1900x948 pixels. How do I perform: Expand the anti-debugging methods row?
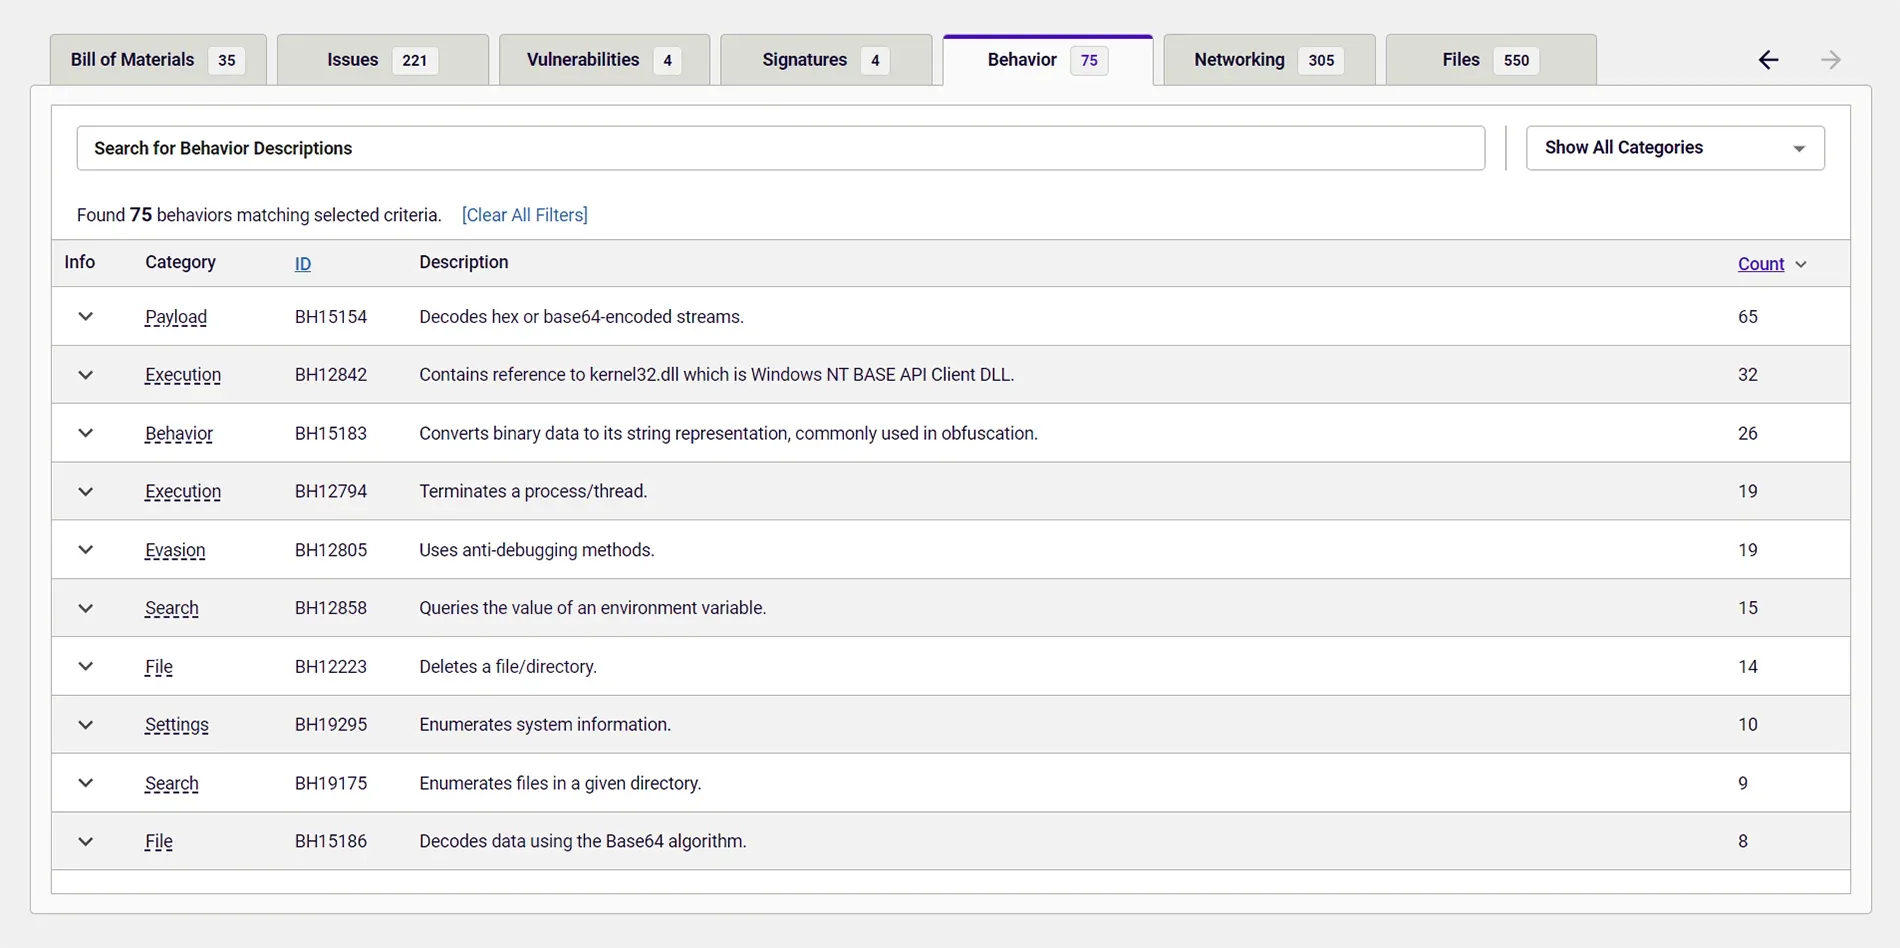pos(86,550)
